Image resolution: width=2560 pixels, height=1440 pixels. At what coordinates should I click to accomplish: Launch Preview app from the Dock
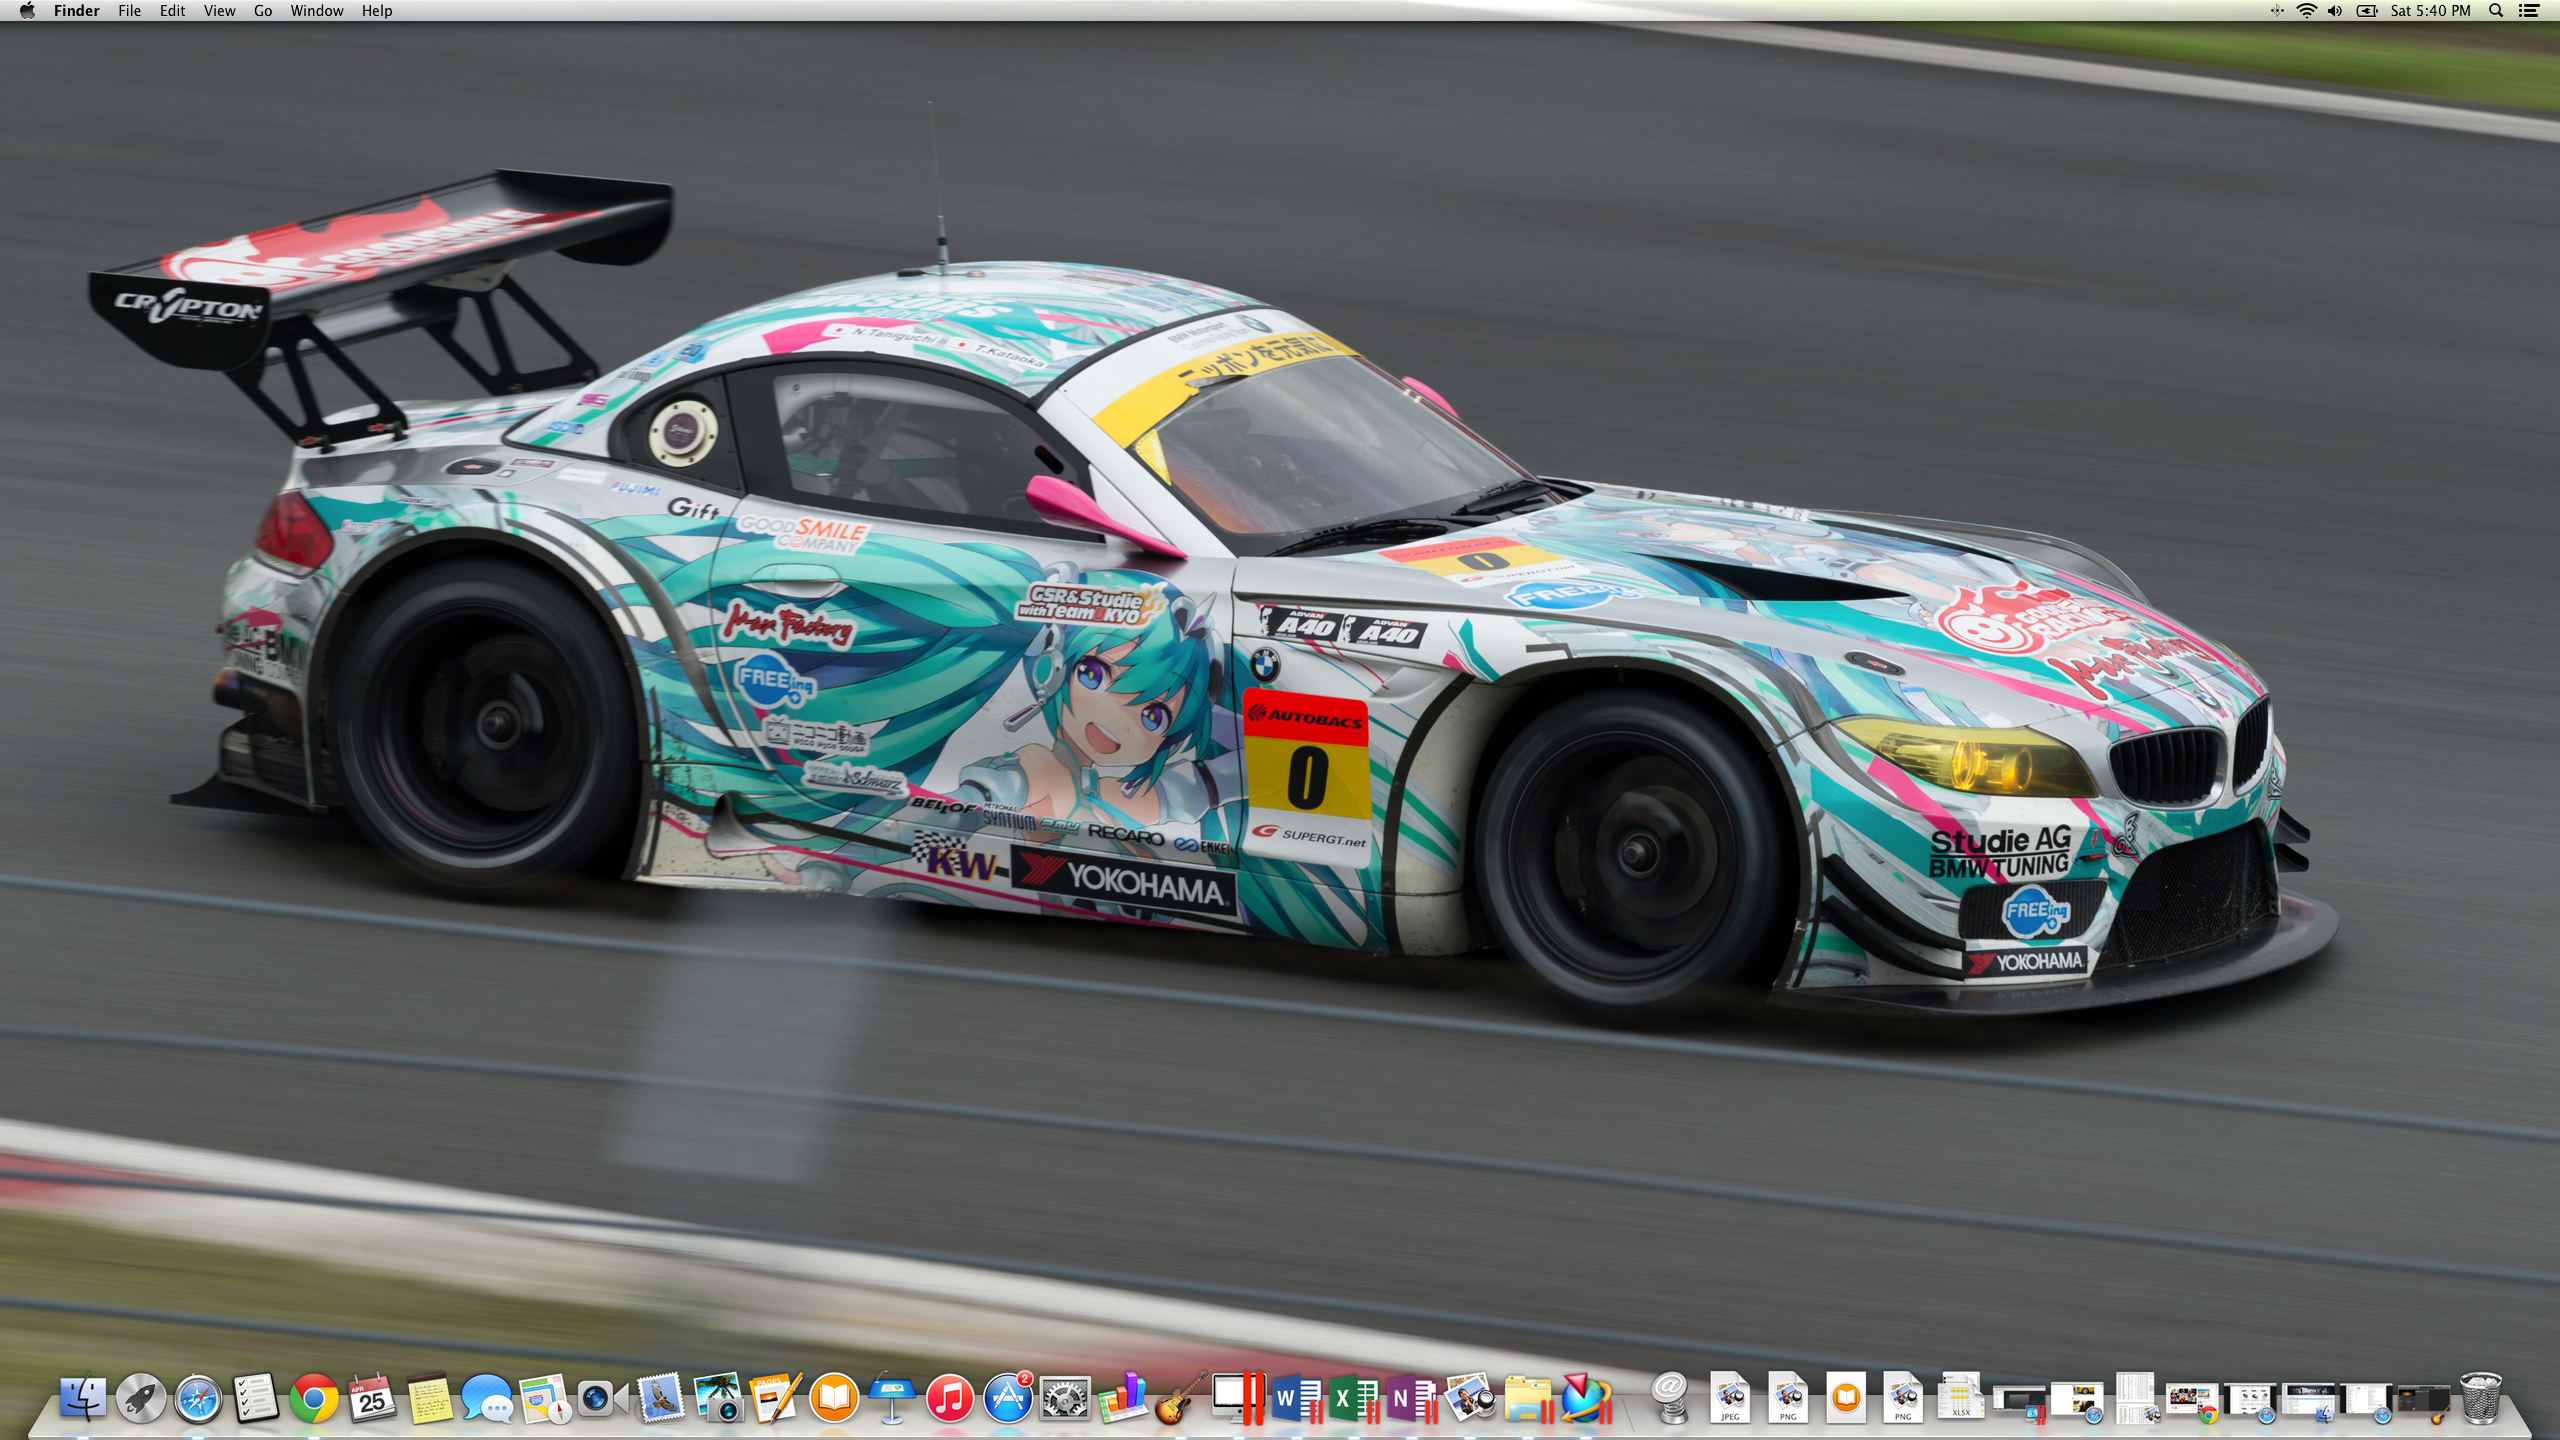pyautogui.click(x=1470, y=1398)
